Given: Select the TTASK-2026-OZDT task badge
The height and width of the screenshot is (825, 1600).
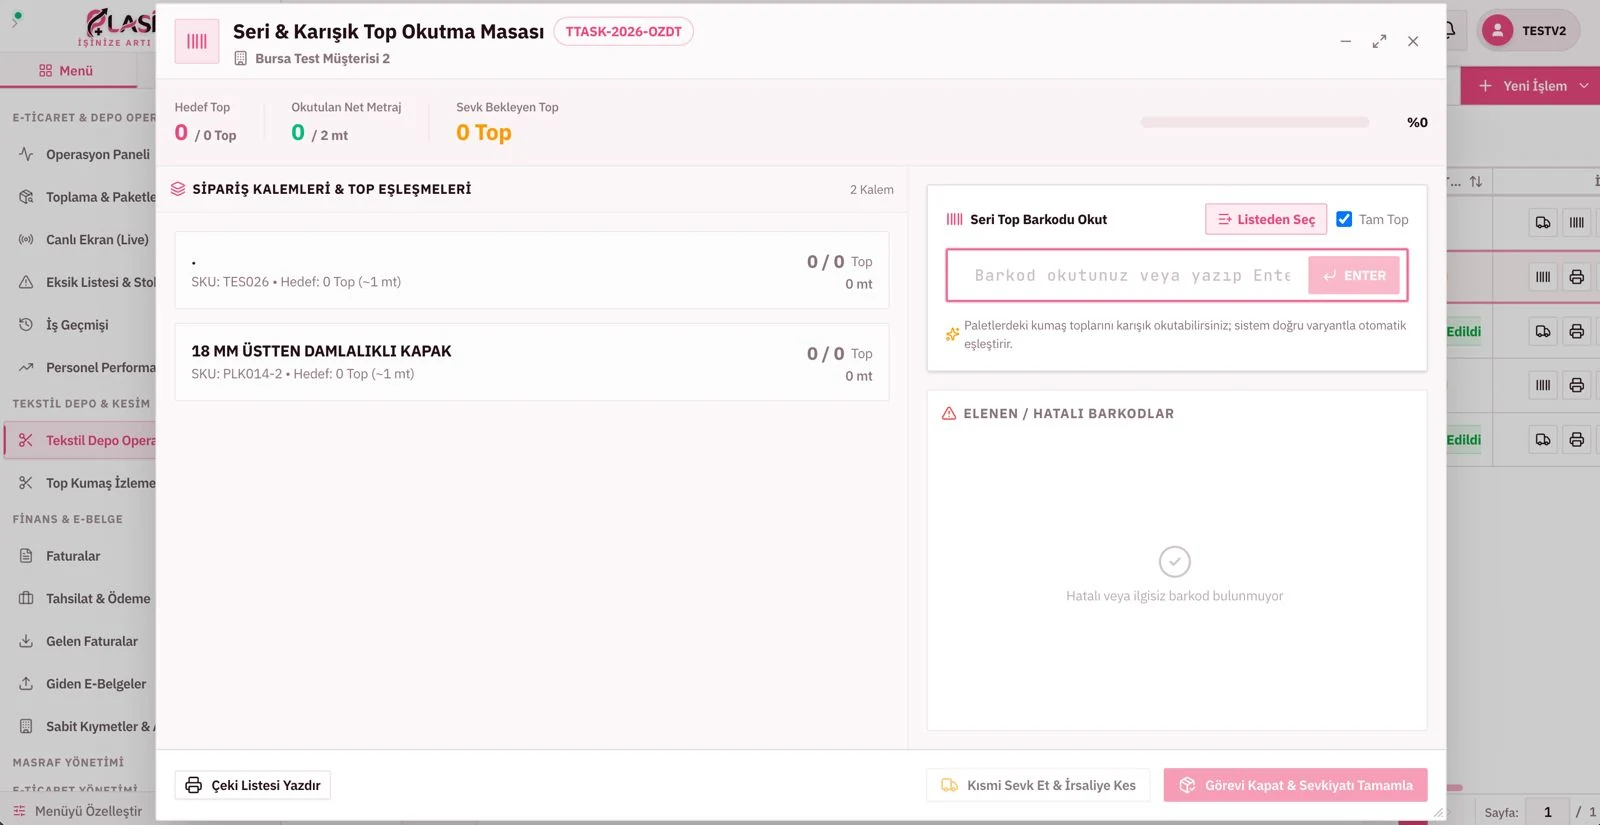Looking at the screenshot, I should click(x=623, y=32).
